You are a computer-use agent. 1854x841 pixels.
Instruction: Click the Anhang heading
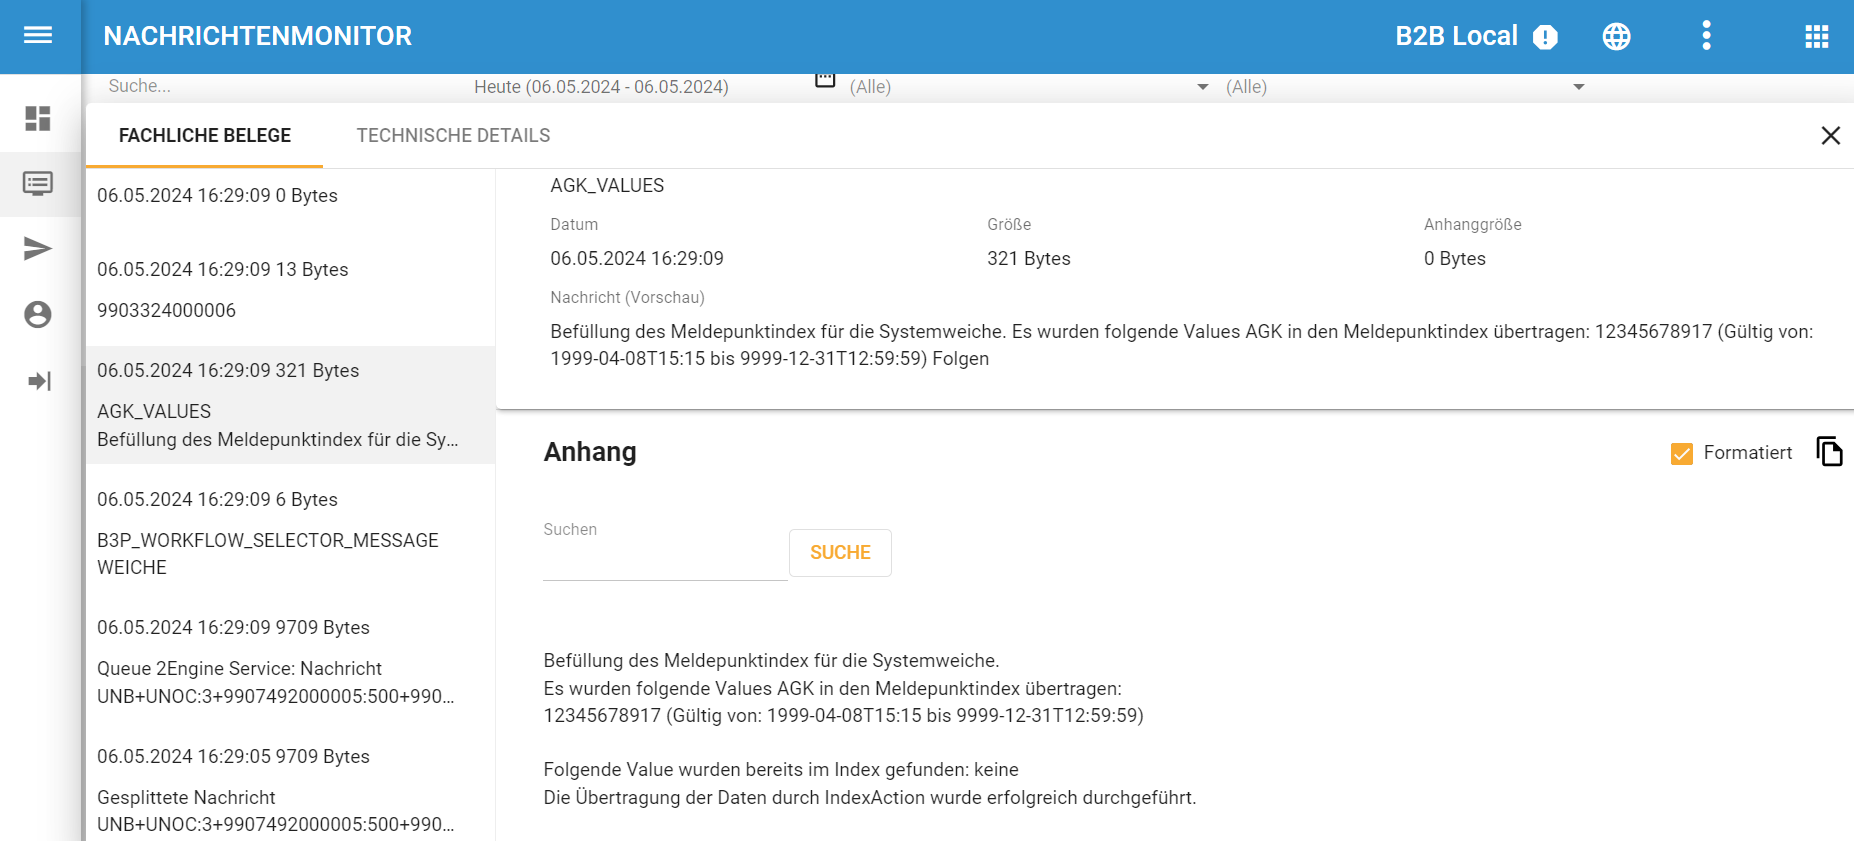590,452
